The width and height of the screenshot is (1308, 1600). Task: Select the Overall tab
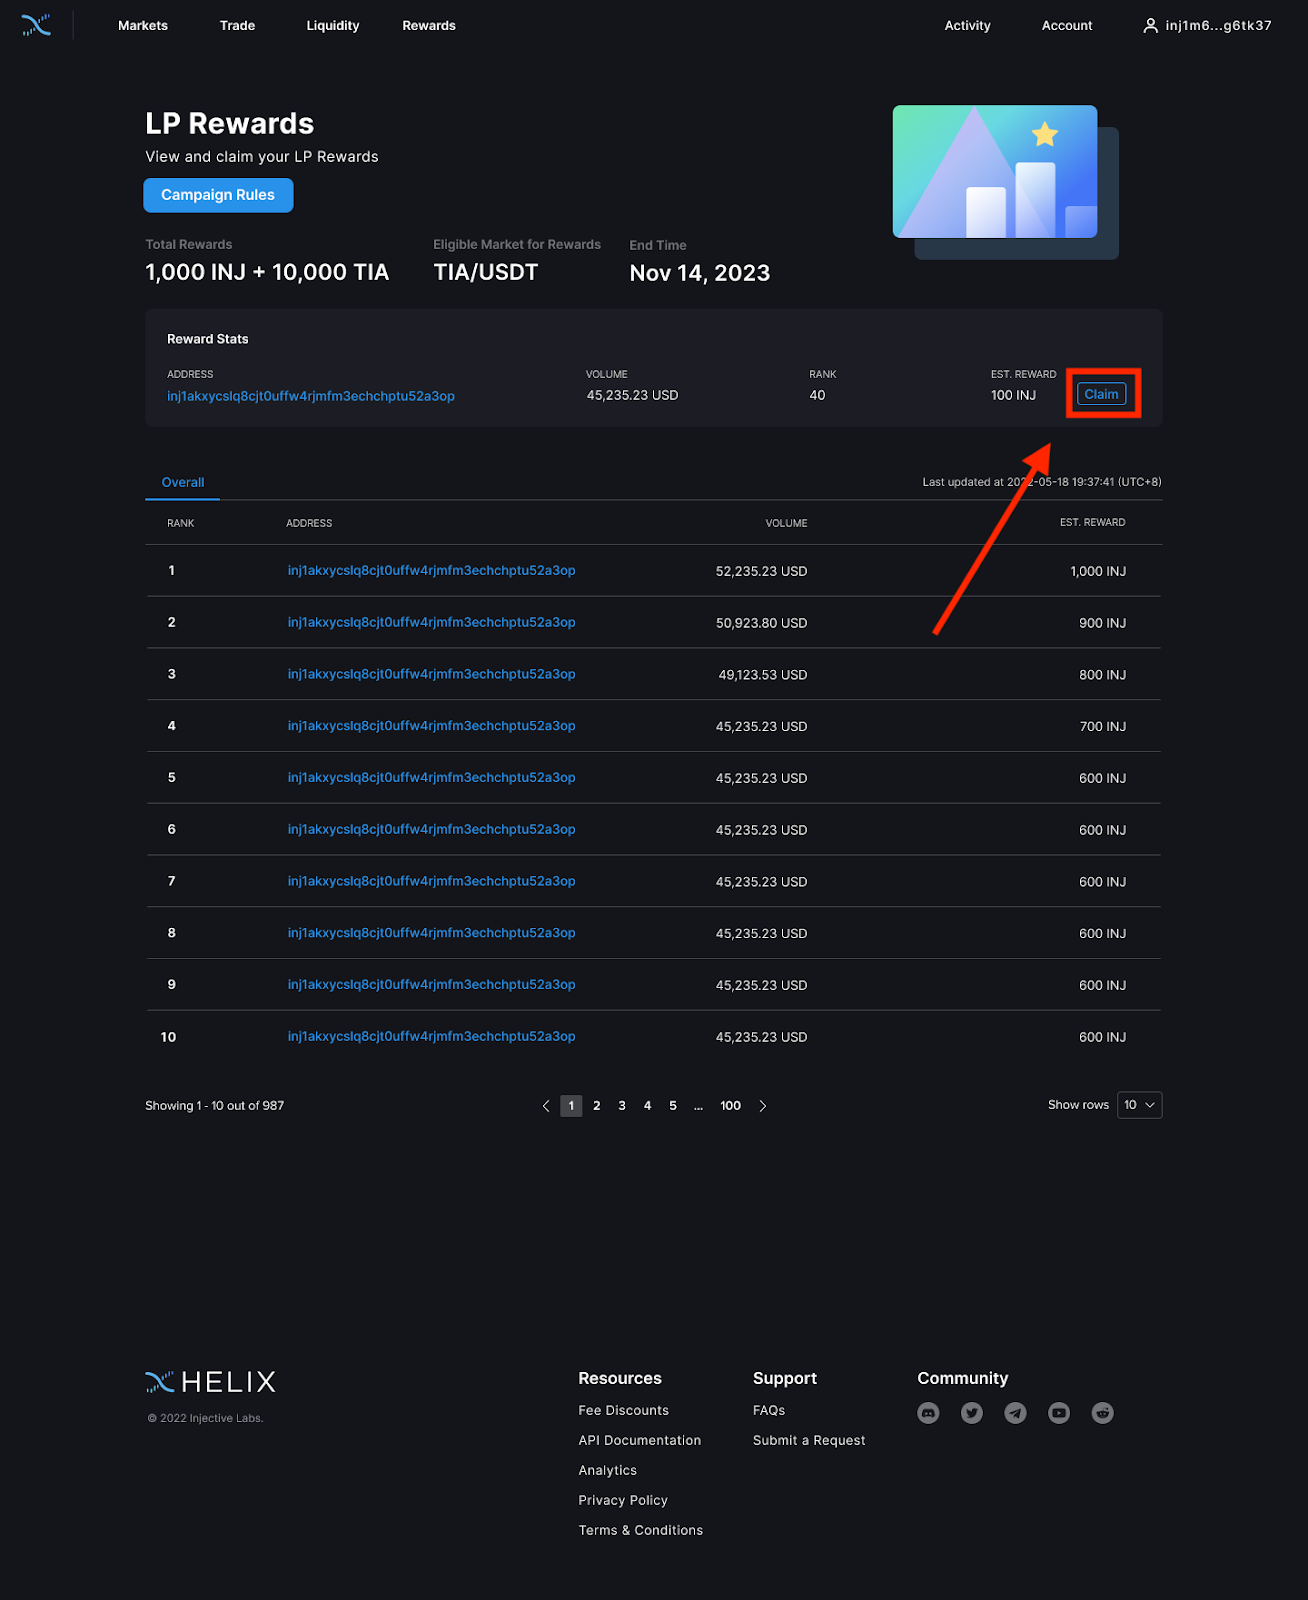(x=183, y=483)
